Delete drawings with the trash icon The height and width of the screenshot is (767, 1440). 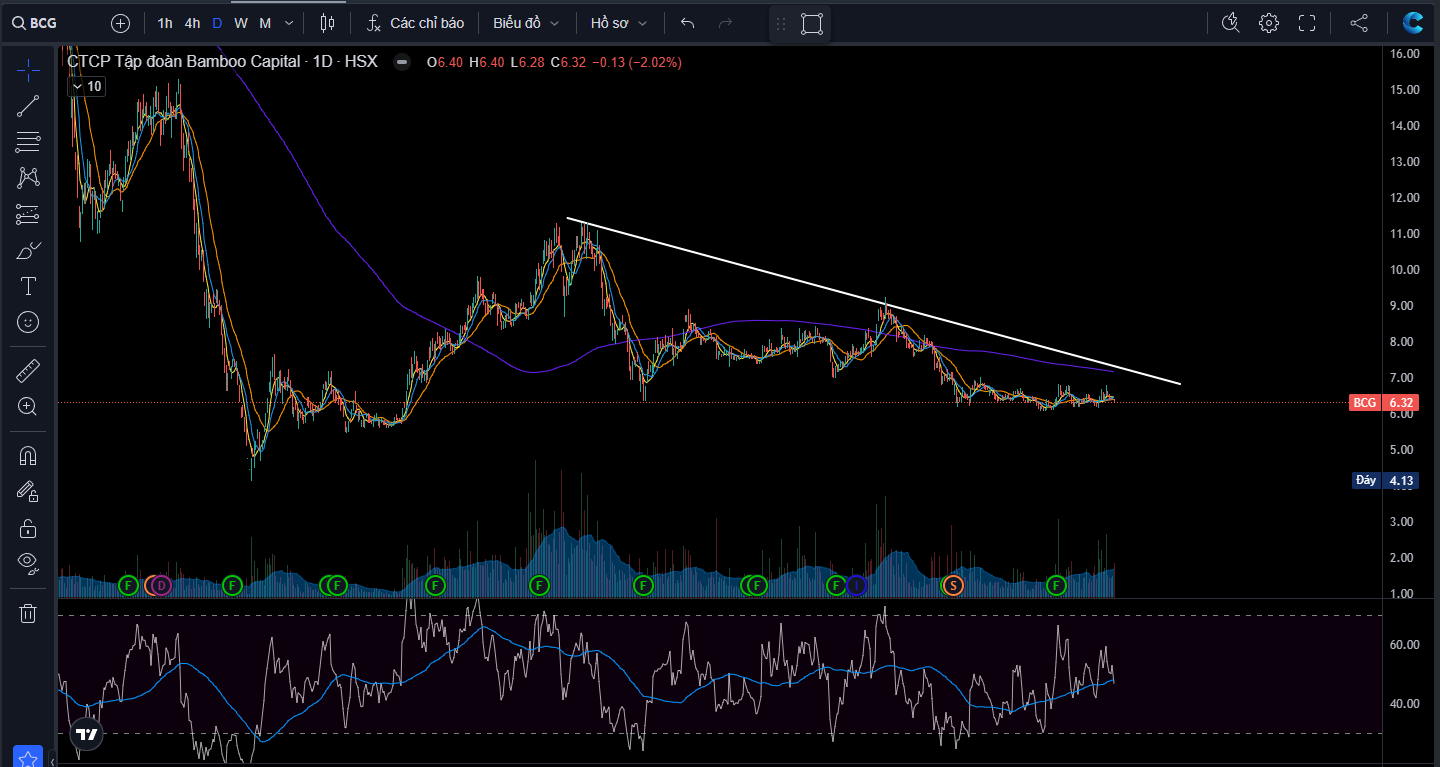point(28,613)
